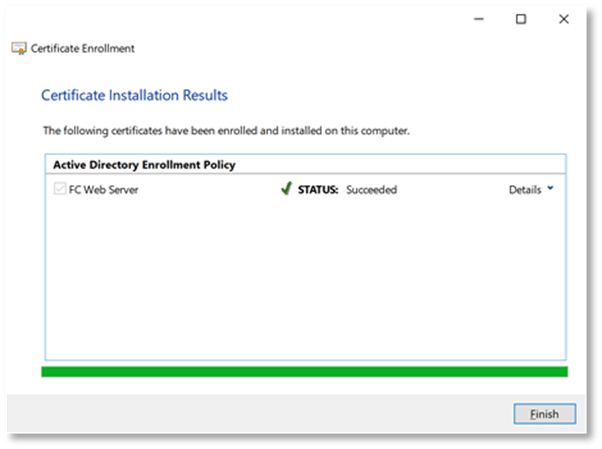This screenshot has height=449, width=602.
Task: Maximize the Certificate Enrollment window
Action: pos(521,19)
